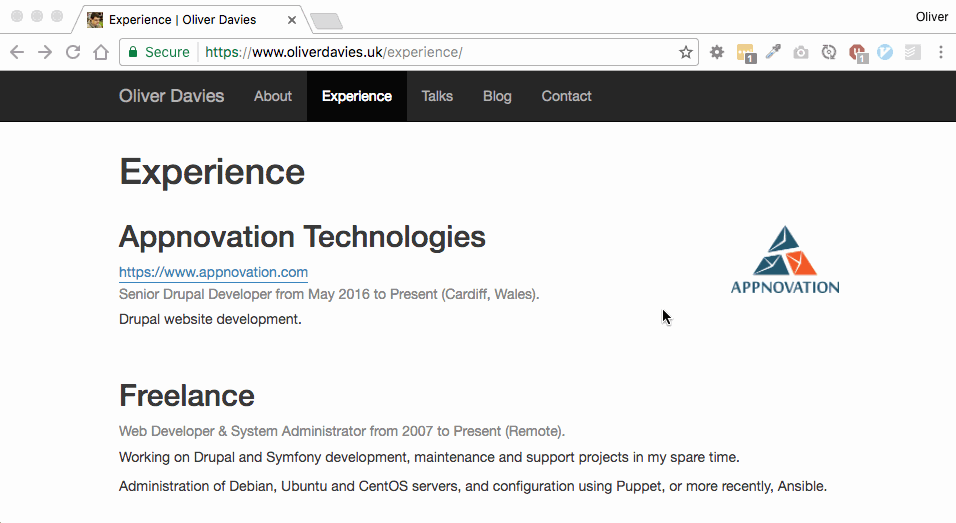Follow the https://www.appnovation.com link

click(x=213, y=272)
